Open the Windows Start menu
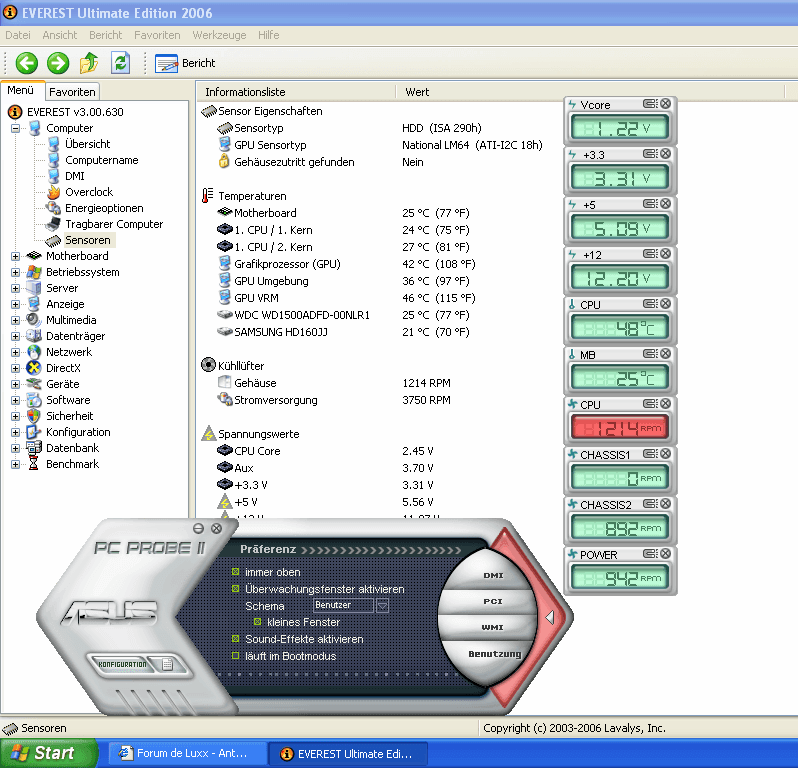The image size is (798, 768). (x=47, y=753)
